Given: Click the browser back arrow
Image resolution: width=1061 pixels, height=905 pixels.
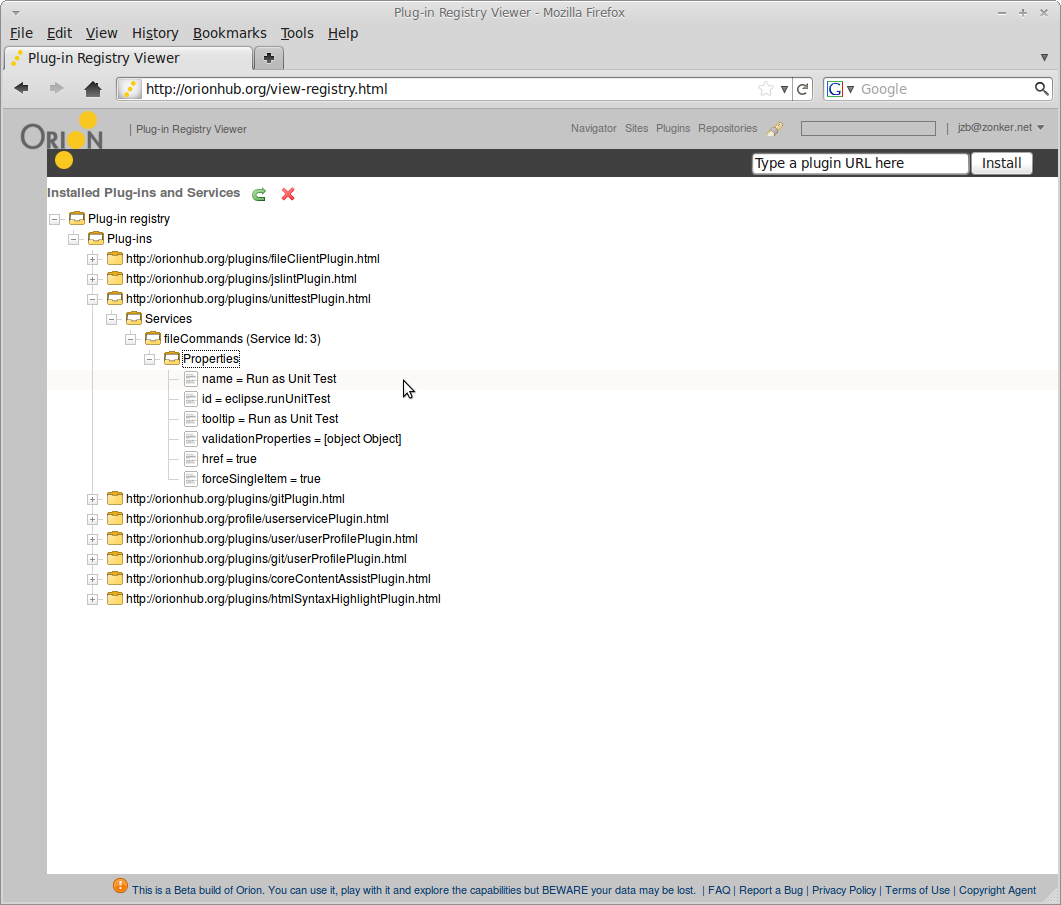Looking at the screenshot, I should pyautogui.click(x=22, y=89).
